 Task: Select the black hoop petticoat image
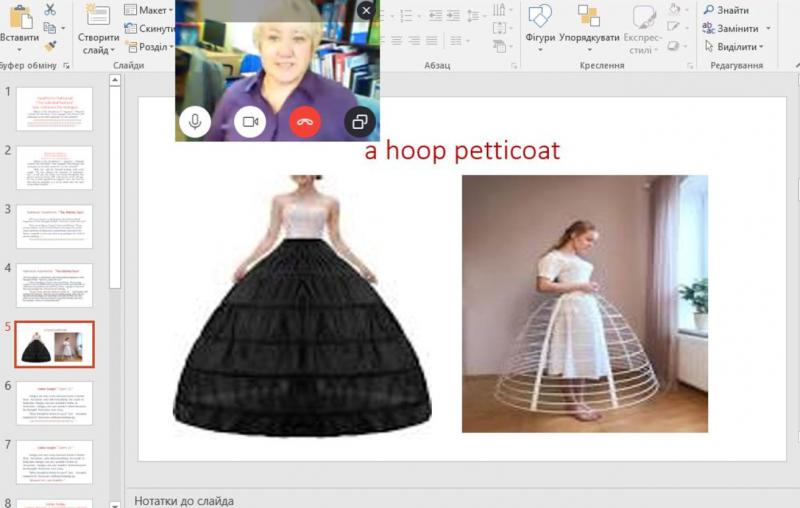point(303,306)
